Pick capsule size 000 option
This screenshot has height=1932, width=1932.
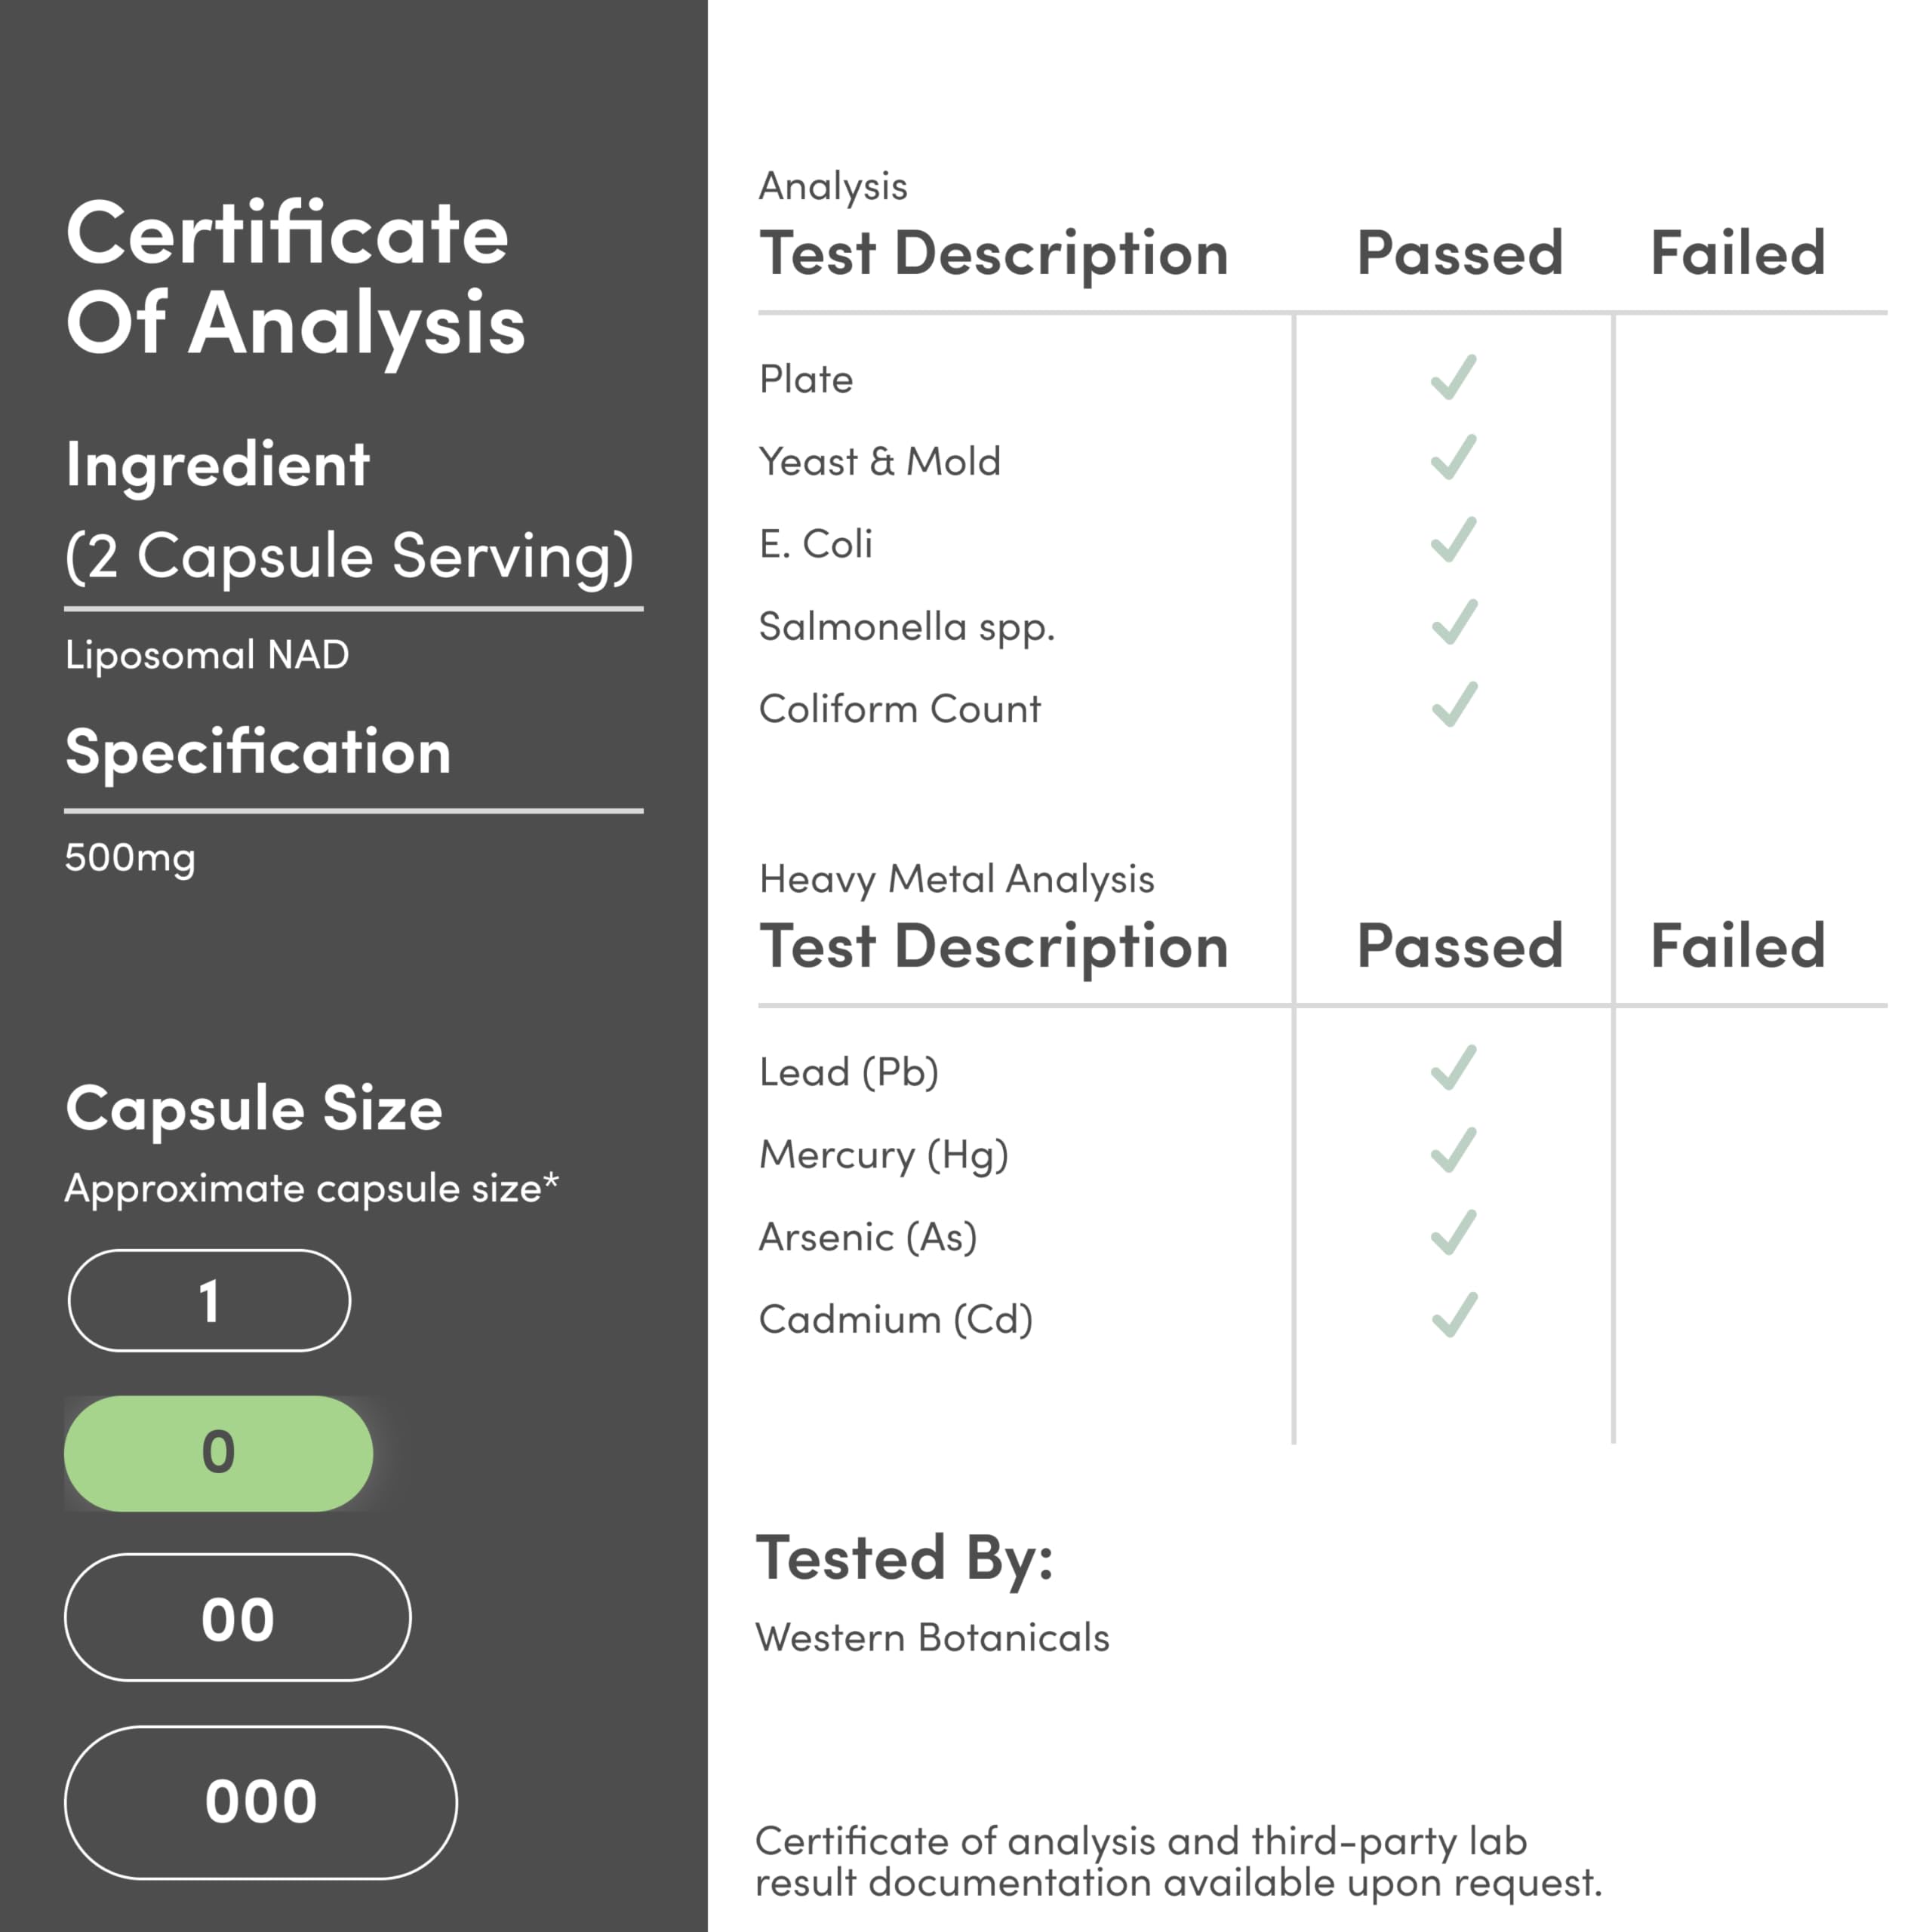[x=260, y=1802]
